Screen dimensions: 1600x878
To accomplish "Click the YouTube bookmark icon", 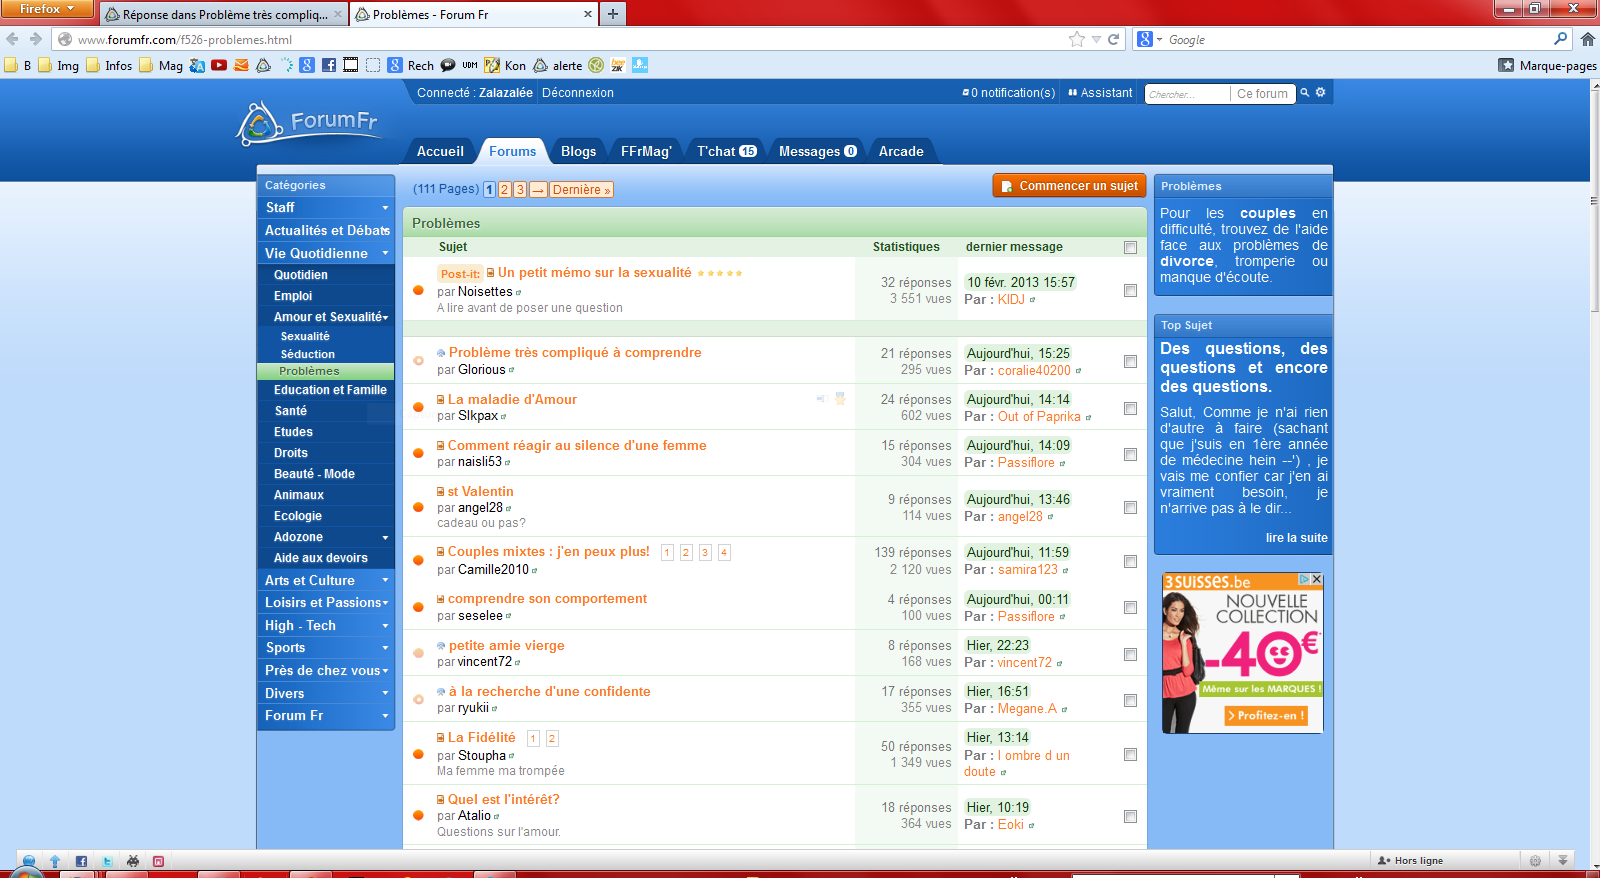I will [x=219, y=66].
